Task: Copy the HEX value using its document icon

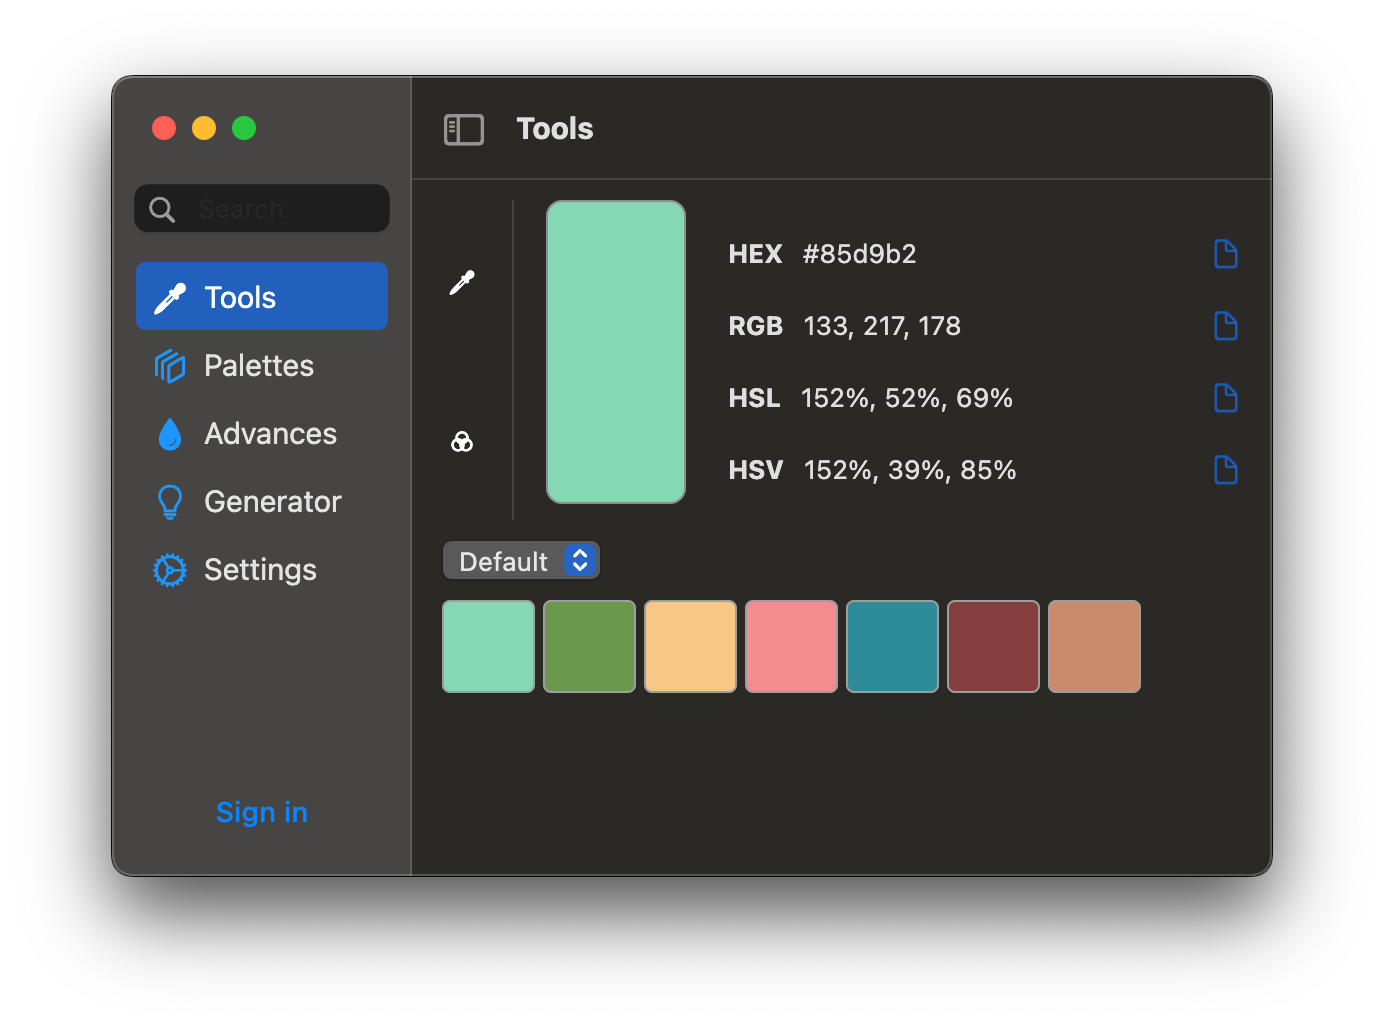Action: pos(1225,254)
